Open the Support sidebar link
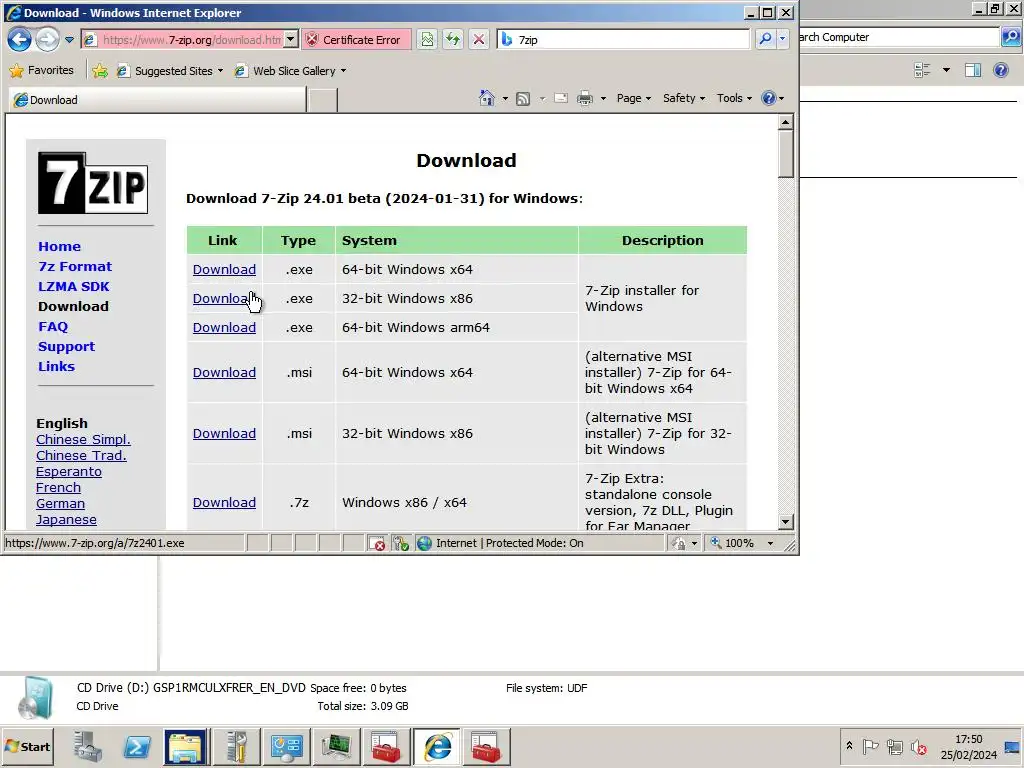Image resolution: width=1024 pixels, height=768 pixels. coord(67,347)
